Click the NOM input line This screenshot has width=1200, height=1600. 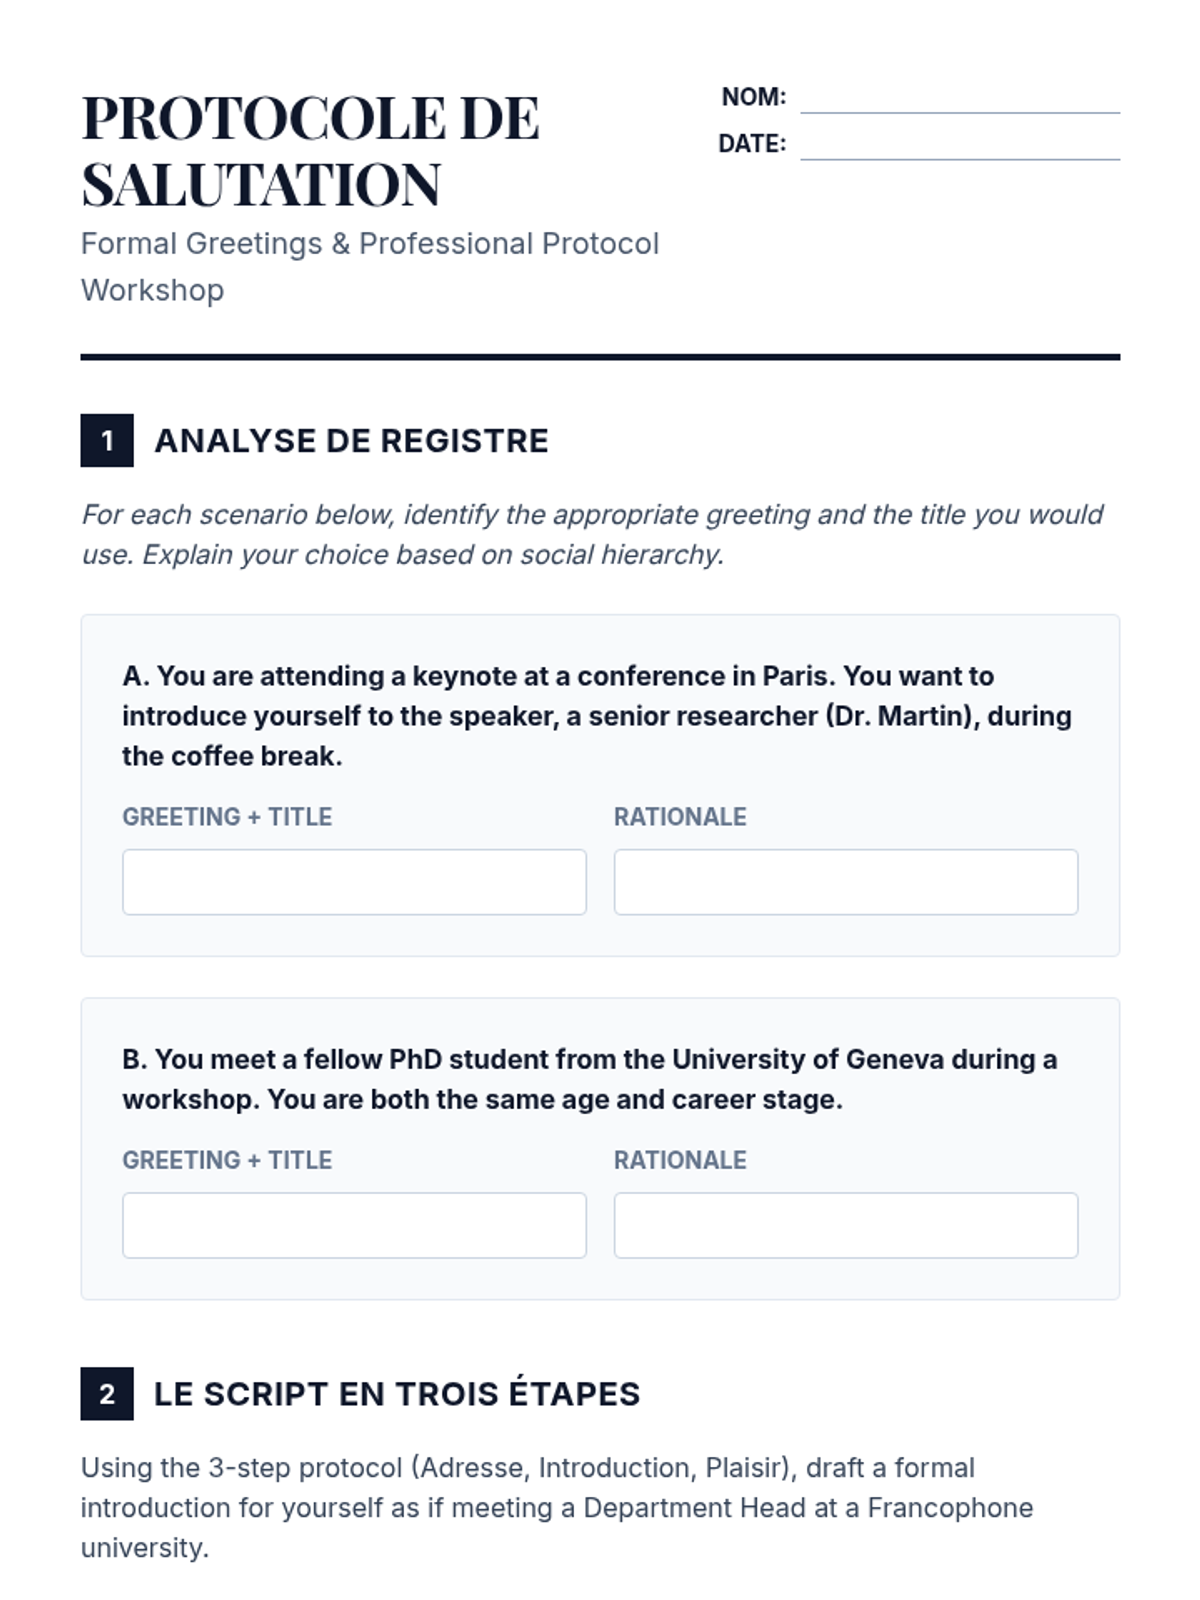pyautogui.click(x=959, y=99)
